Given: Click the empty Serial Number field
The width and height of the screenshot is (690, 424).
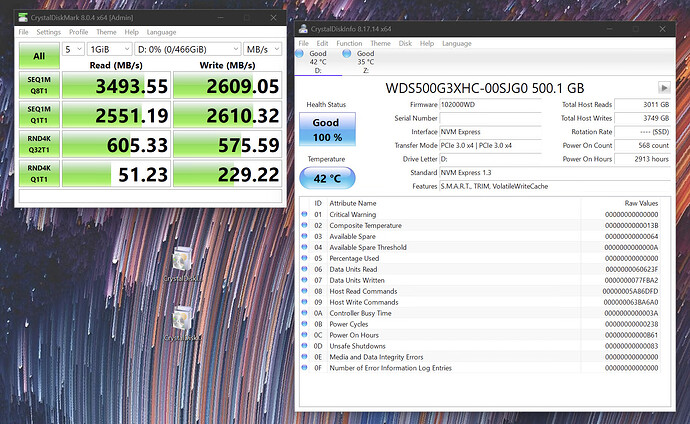Looking at the screenshot, I should pyautogui.click(x=490, y=118).
